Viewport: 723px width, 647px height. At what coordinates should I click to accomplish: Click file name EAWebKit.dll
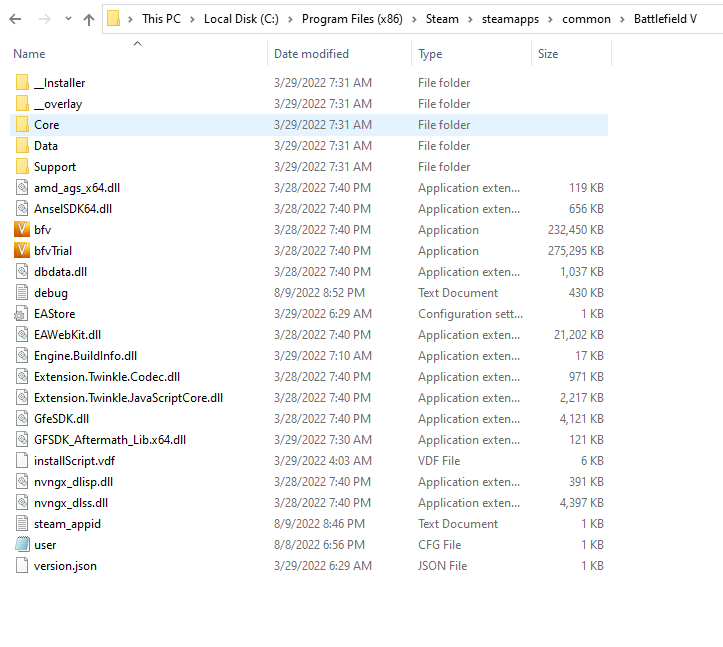pos(67,335)
